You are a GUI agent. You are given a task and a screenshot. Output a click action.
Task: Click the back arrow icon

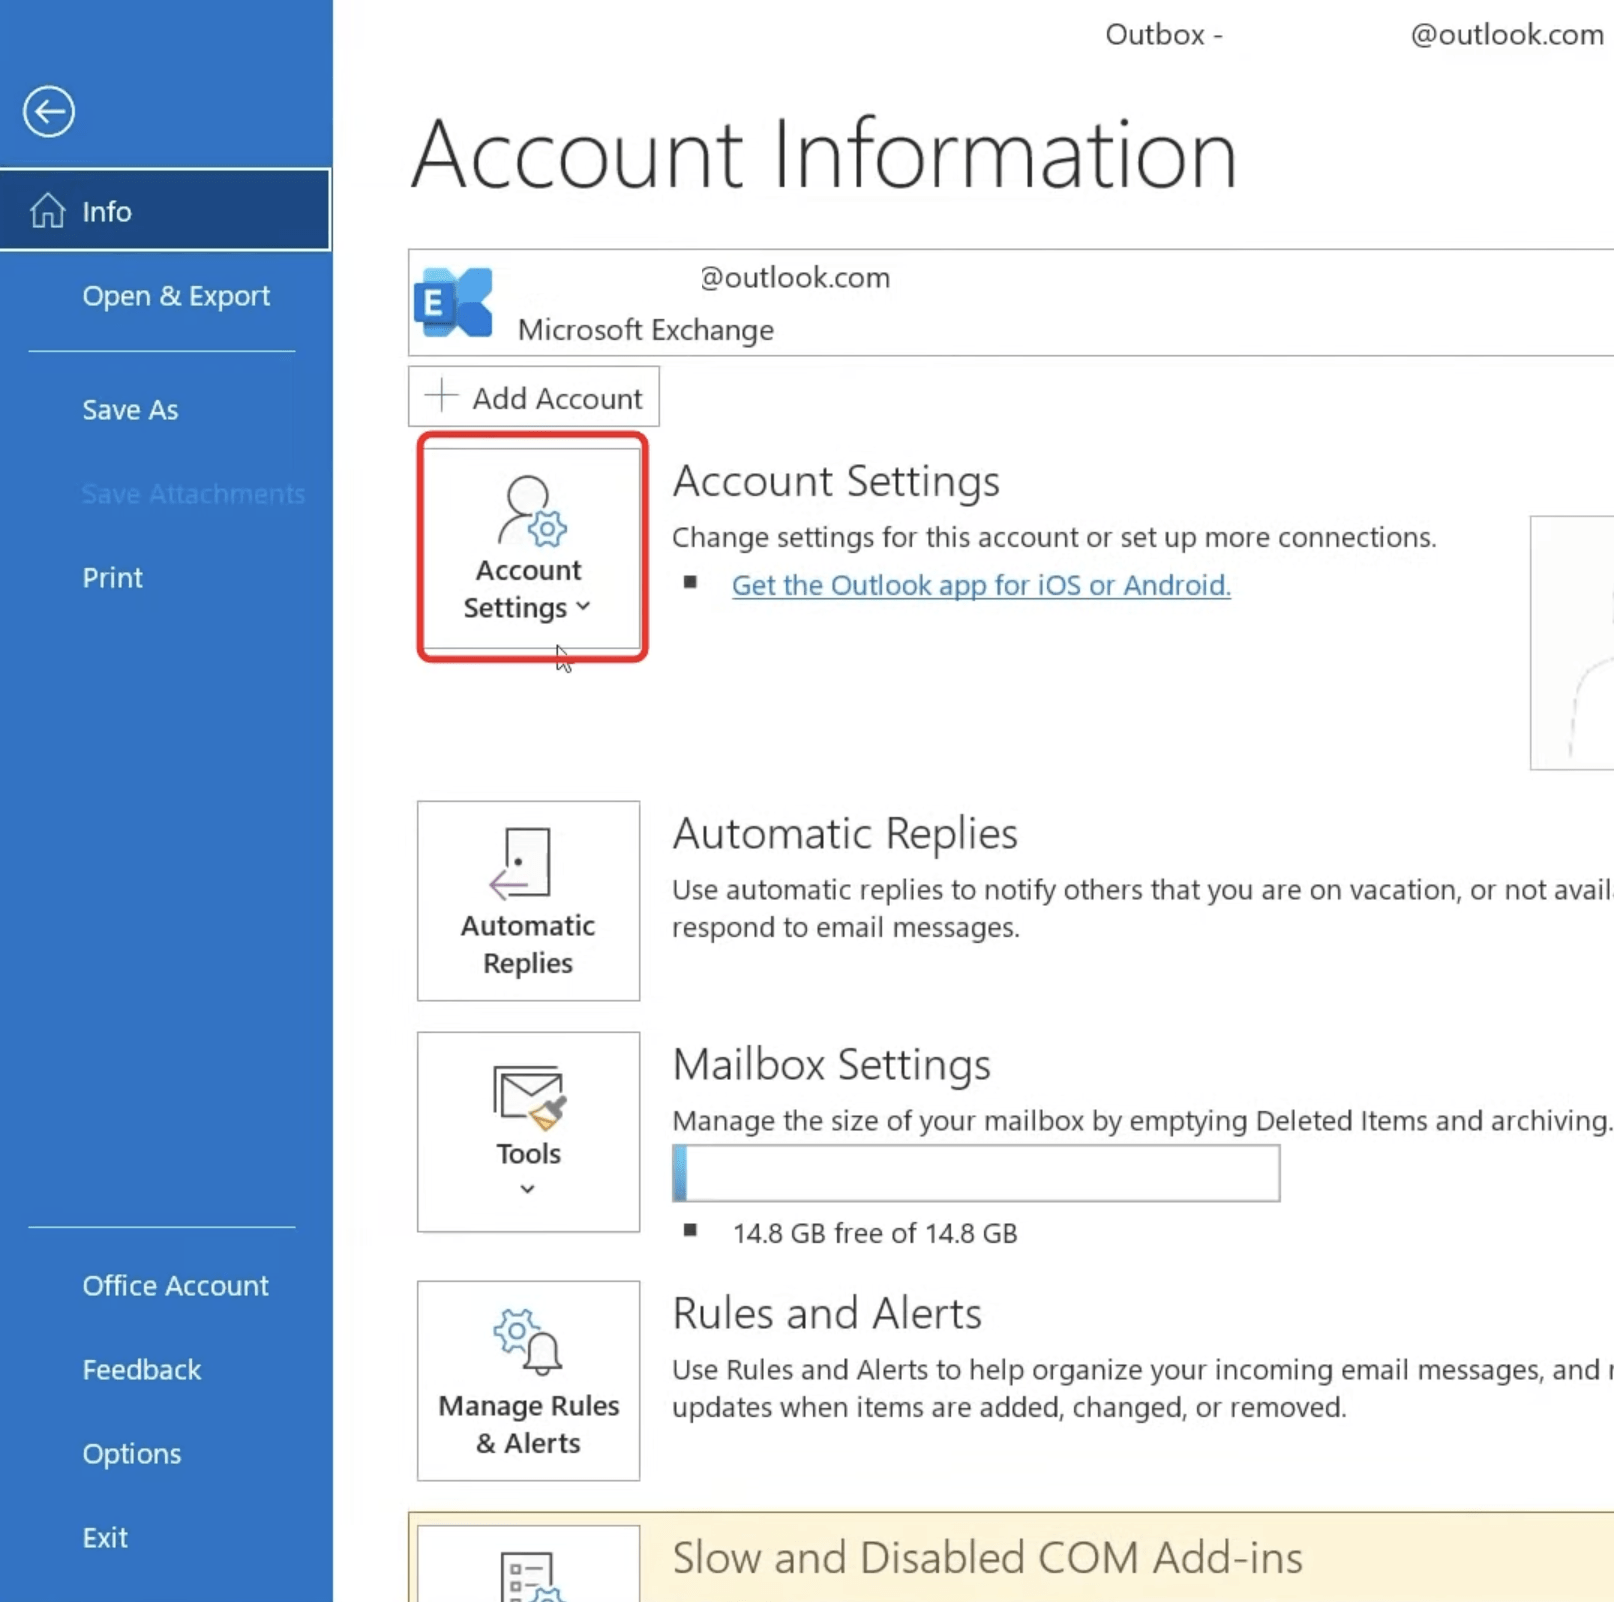[49, 111]
